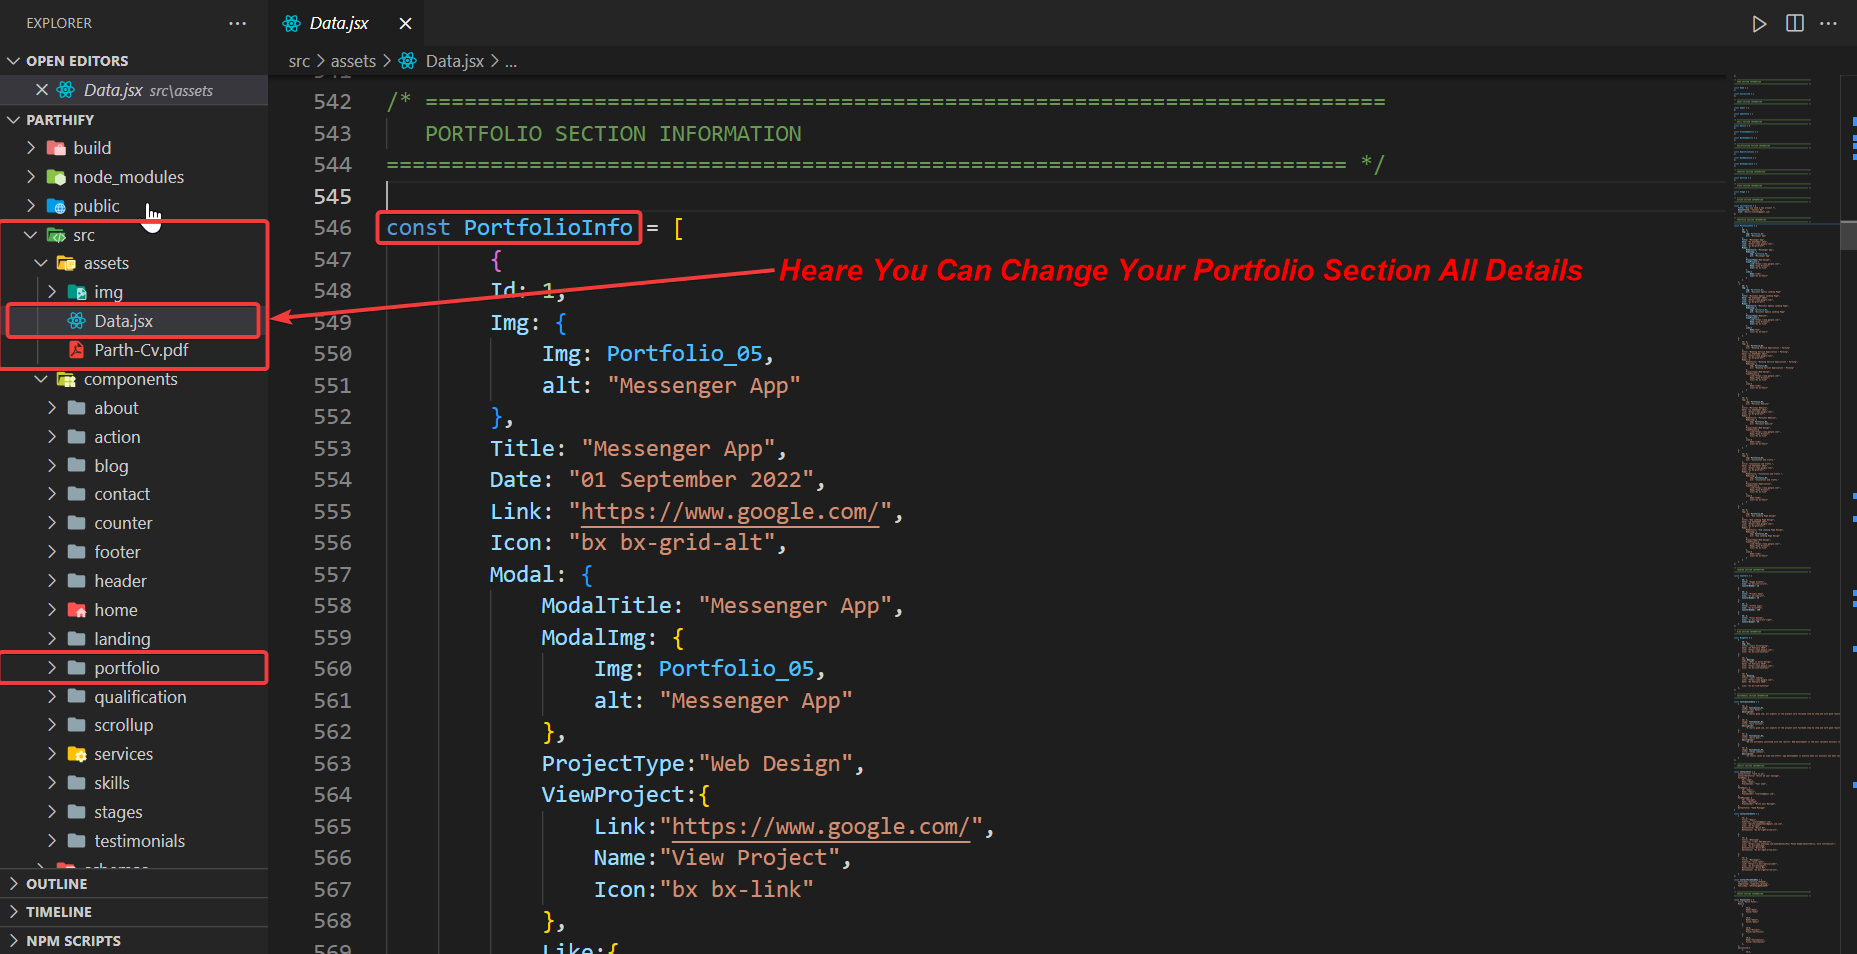The image size is (1857, 954).
Task: Click the Parth-Cv.pdf file icon
Action: (76, 350)
